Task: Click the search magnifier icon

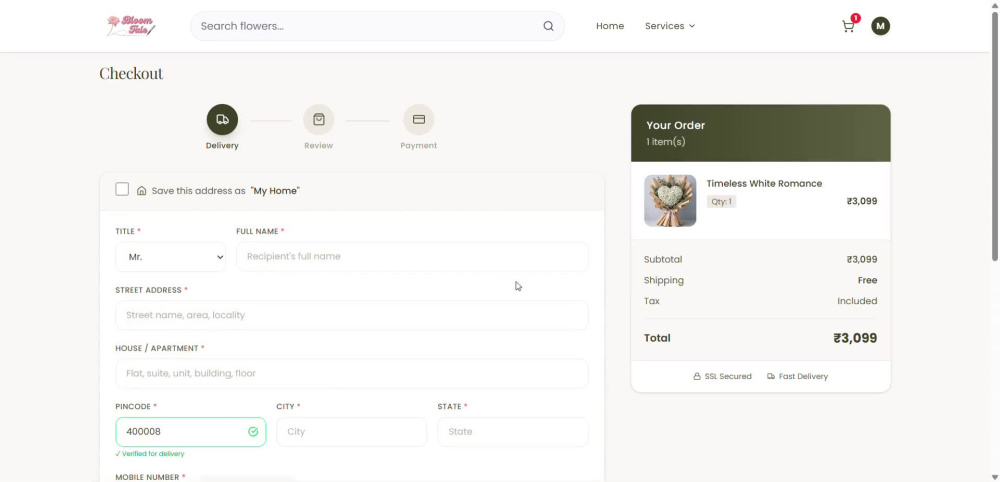Action: point(548,26)
